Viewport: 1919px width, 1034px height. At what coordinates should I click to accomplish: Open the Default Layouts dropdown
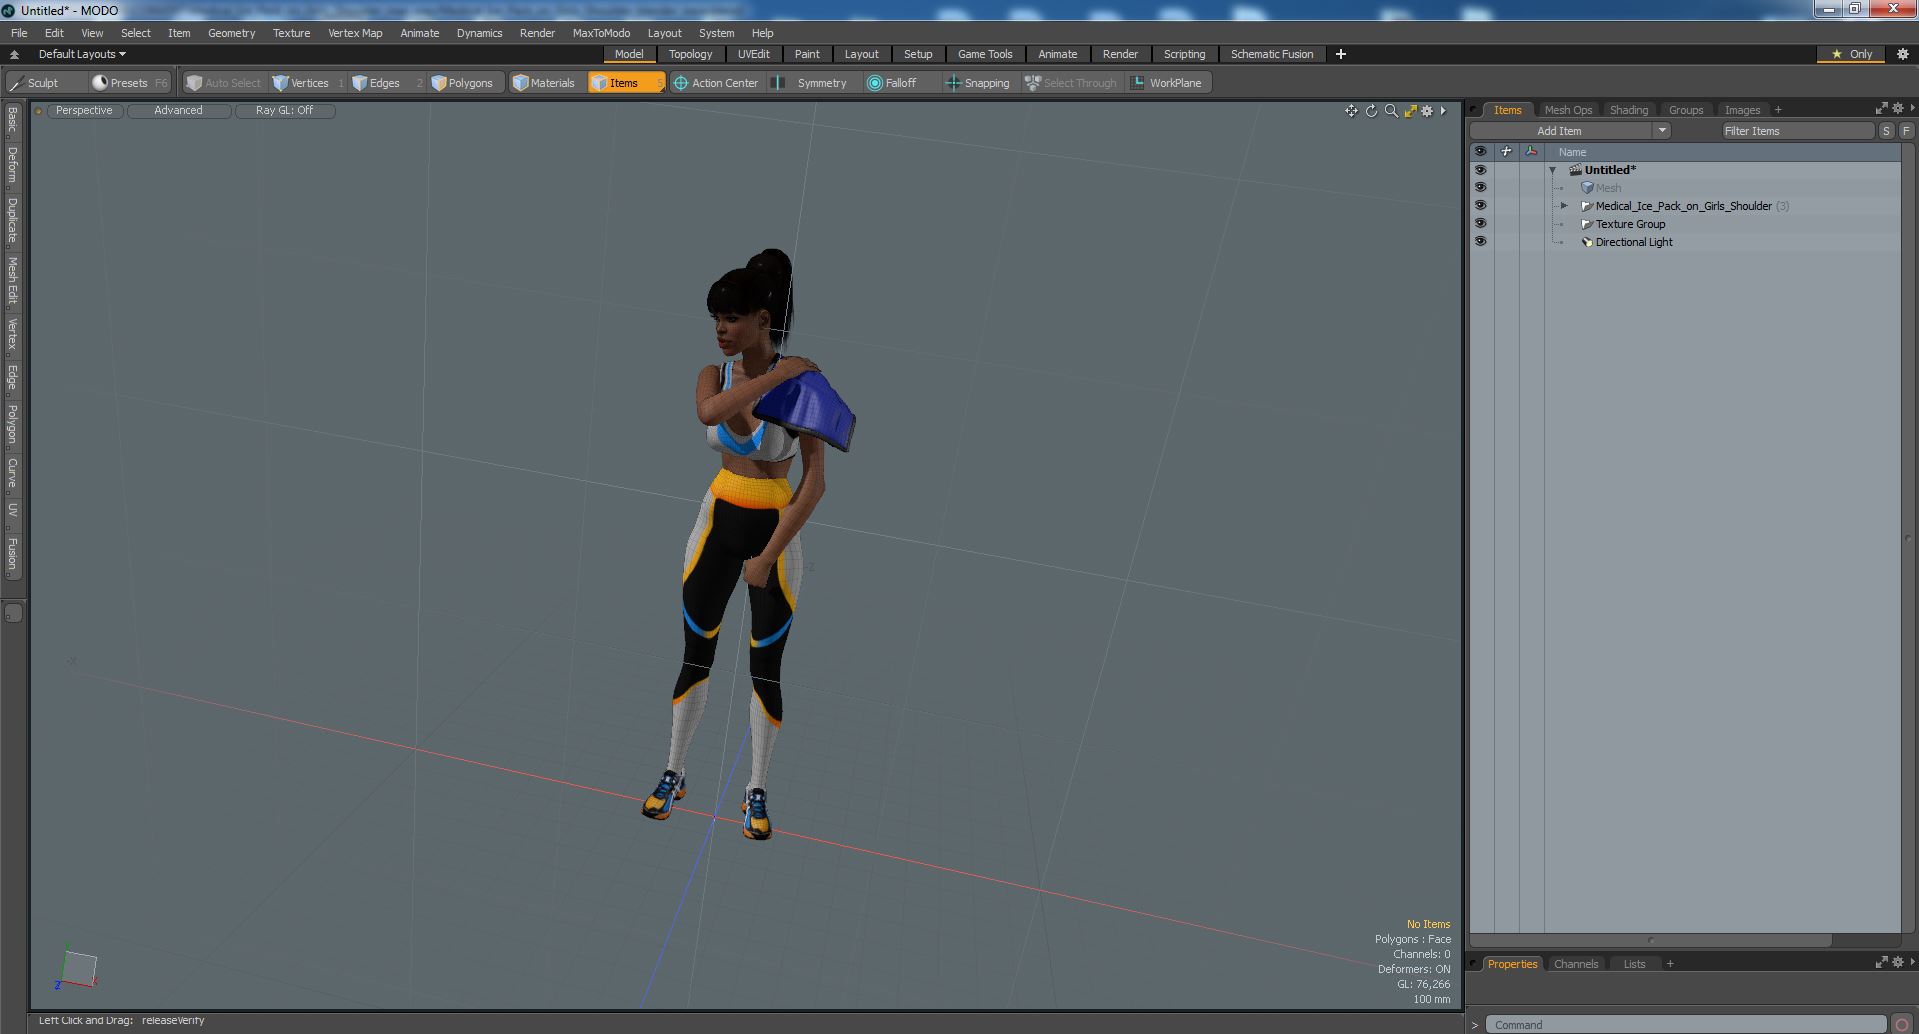point(82,54)
